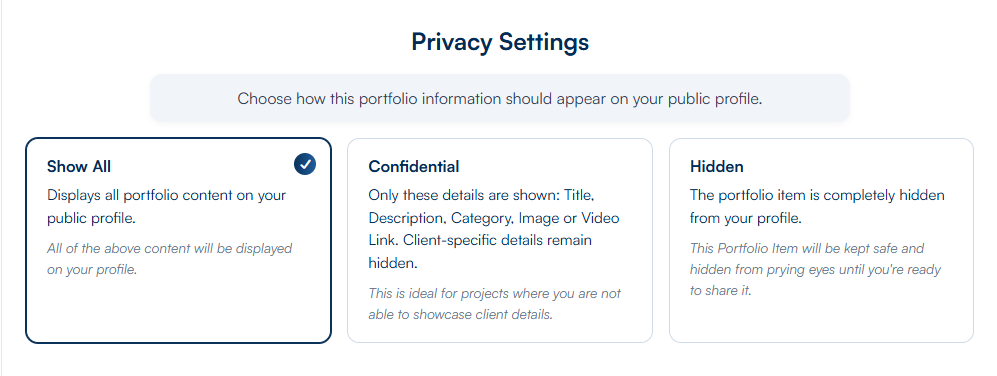
Task: Click the empty area below Show All's note
Action: 179,310
